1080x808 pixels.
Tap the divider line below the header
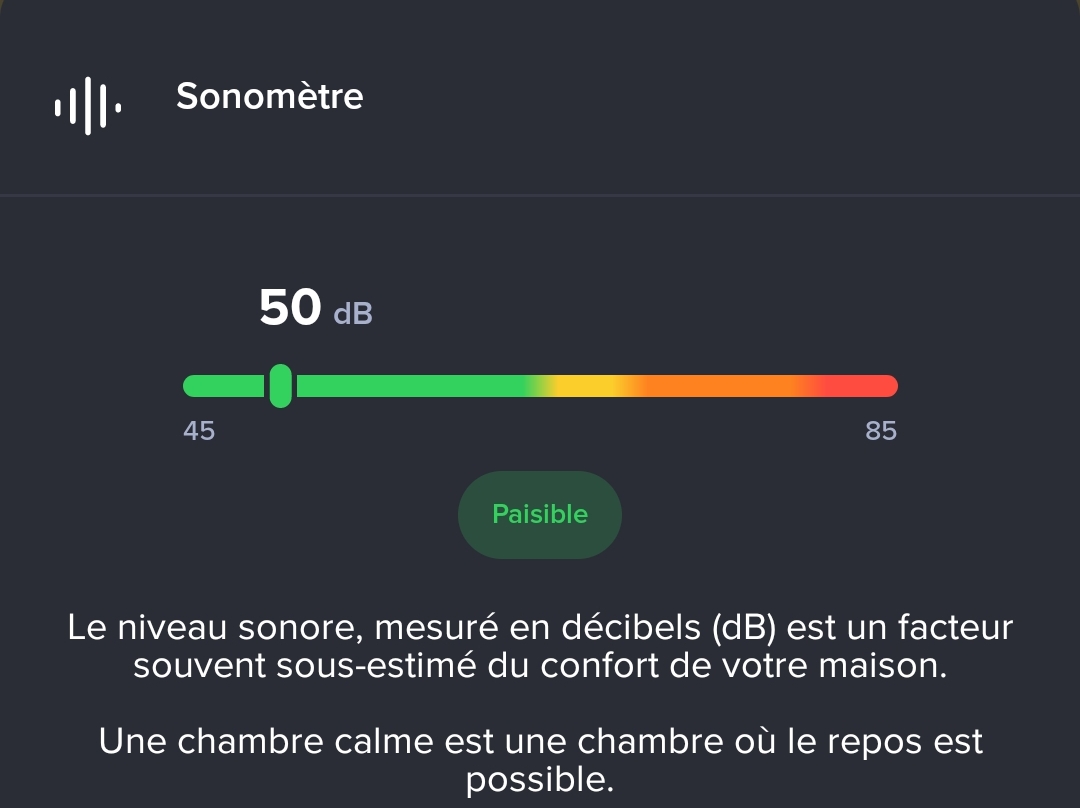[x=540, y=195]
